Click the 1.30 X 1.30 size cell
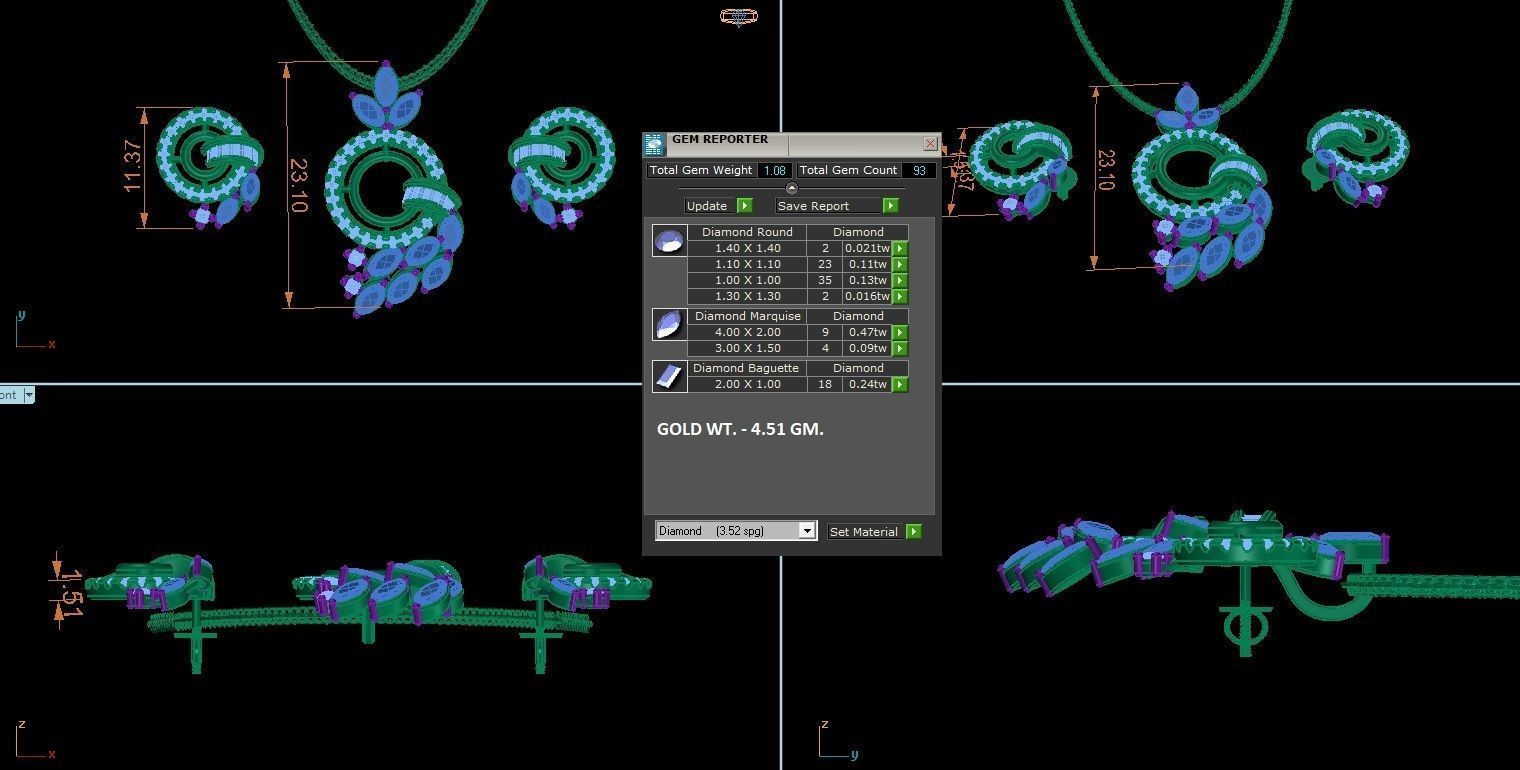 [x=747, y=296]
